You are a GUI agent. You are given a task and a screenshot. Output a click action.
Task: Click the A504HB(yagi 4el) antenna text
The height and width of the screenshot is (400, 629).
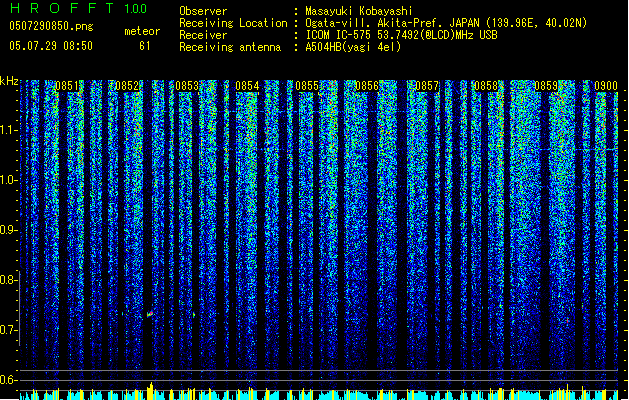[353, 47]
